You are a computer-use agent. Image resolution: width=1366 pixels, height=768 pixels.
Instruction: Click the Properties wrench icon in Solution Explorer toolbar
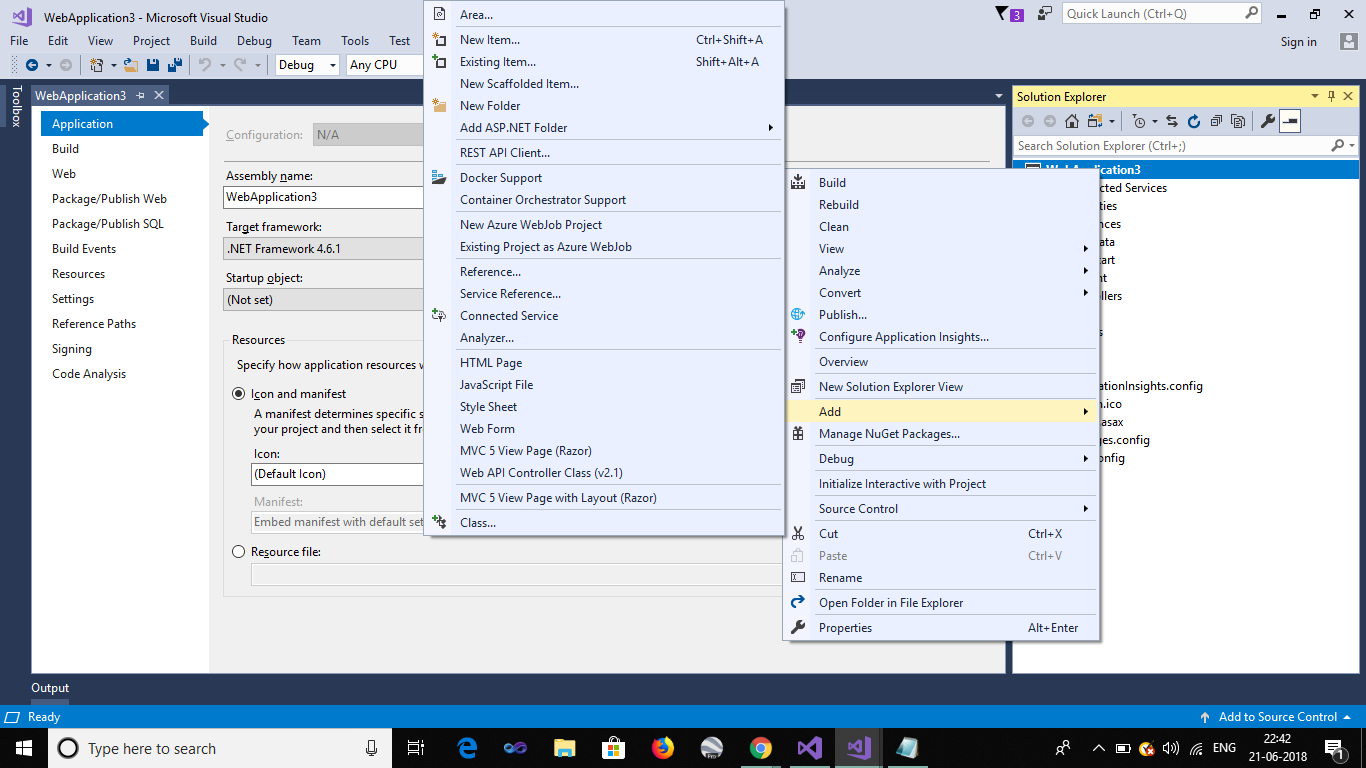[1268, 122]
